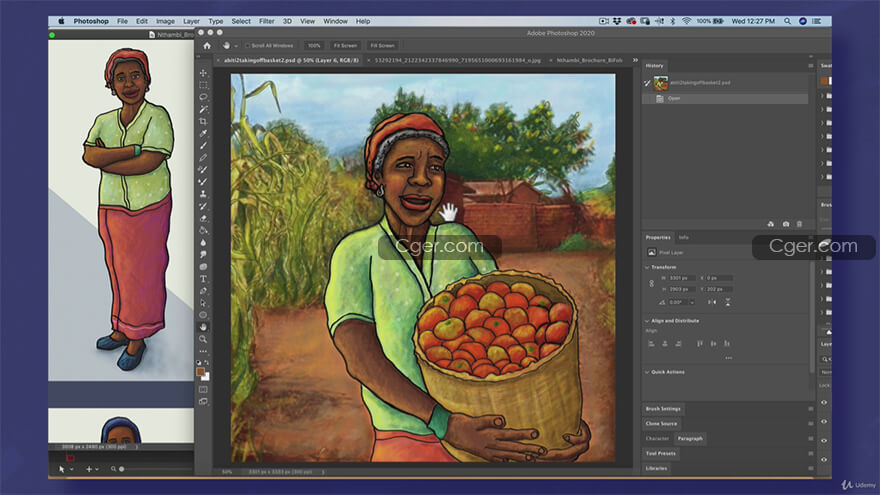Click flip vertical button in Transform
Viewport: 880px width, 495px height.
pos(728,302)
